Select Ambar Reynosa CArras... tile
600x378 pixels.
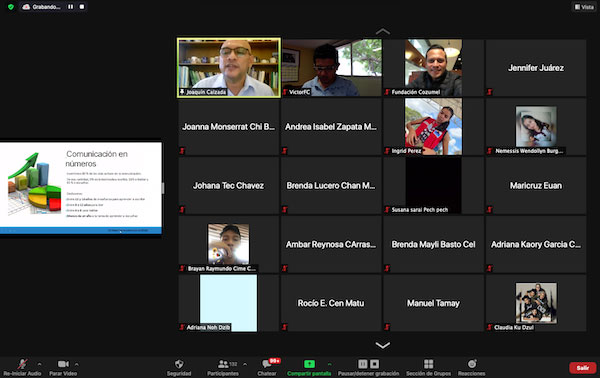pyautogui.click(x=331, y=244)
